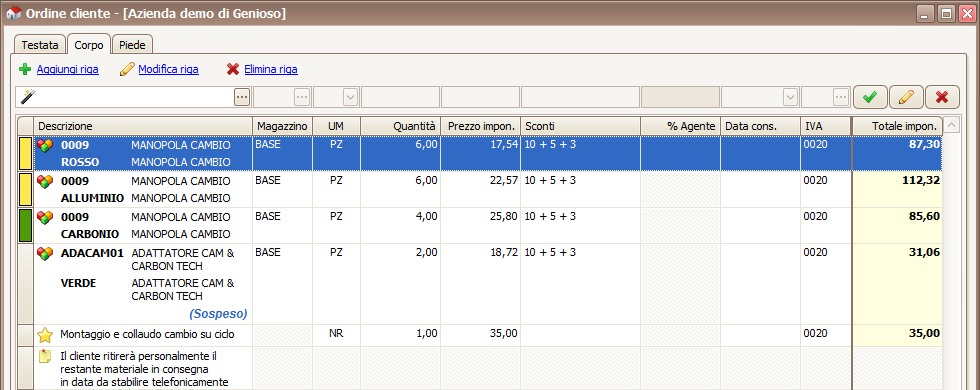Image resolution: width=980 pixels, height=390 pixels.
Task: Select the 31,06 total cell
Action: click(898, 284)
